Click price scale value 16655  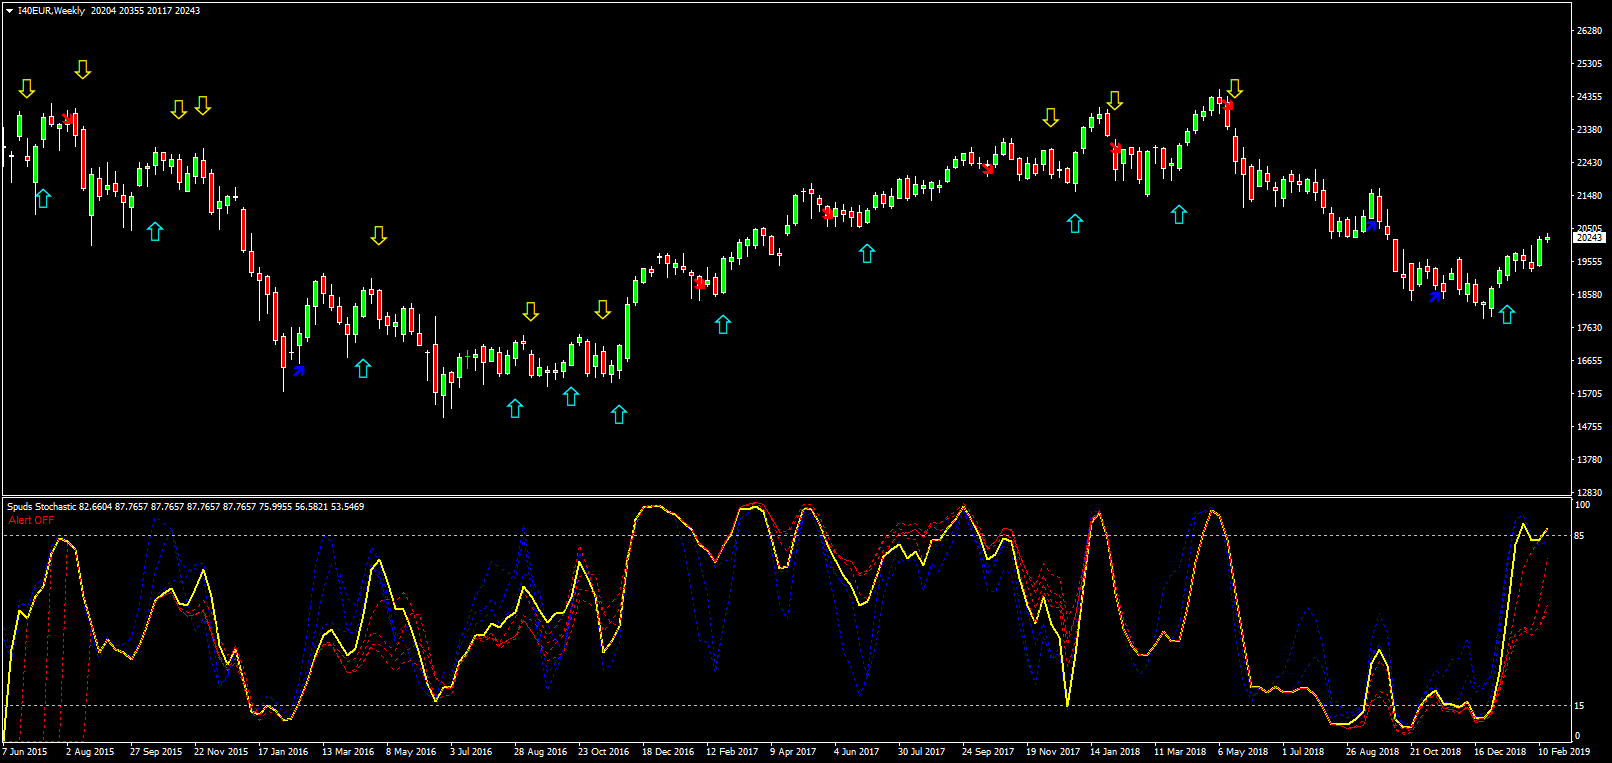(1589, 361)
